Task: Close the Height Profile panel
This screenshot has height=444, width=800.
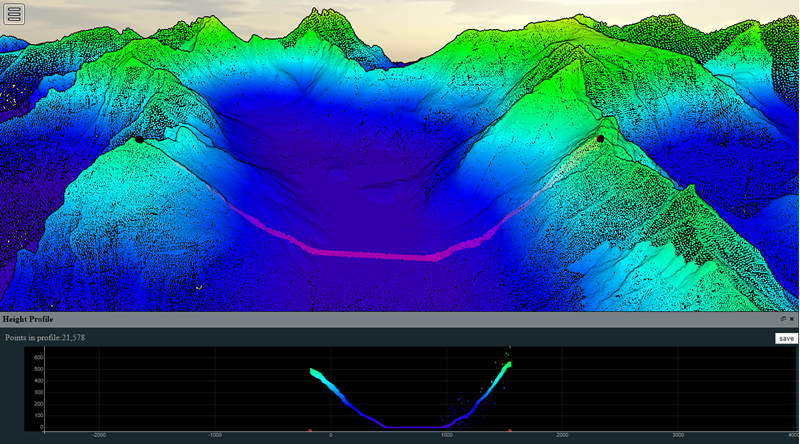Action: click(792, 318)
